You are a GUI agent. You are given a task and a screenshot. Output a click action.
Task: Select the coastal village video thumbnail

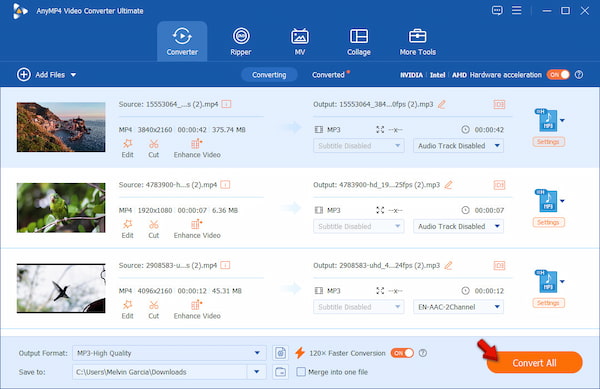click(x=61, y=127)
